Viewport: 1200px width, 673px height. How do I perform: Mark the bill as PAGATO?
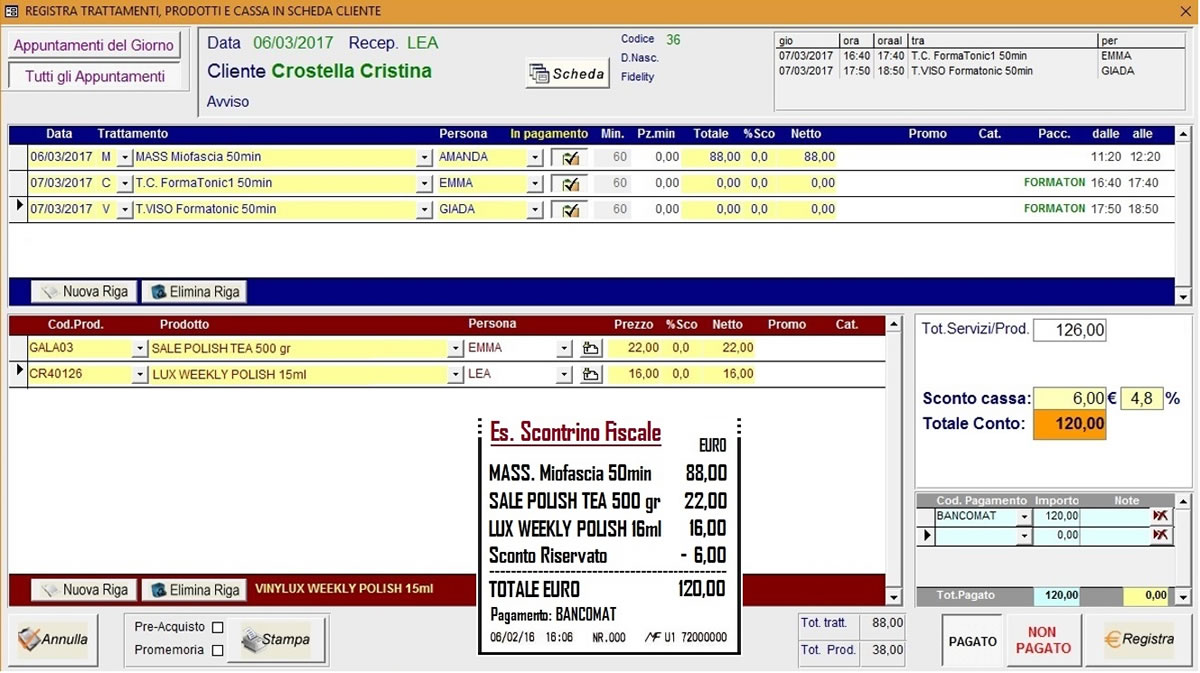coord(972,641)
